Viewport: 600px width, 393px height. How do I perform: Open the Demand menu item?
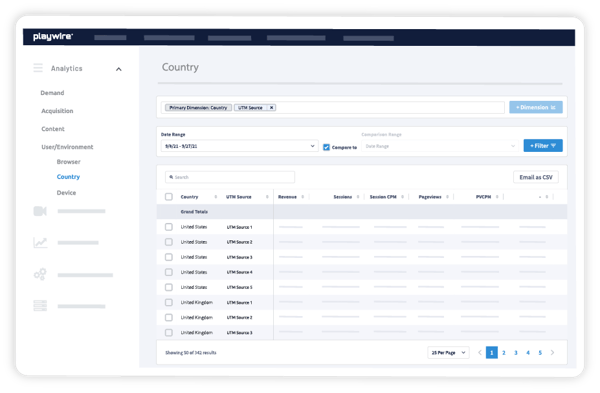52,93
